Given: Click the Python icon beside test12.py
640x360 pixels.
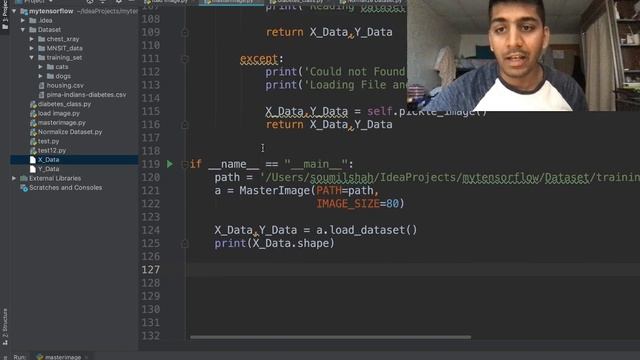Looking at the screenshot, I should (x=33, y=151).
